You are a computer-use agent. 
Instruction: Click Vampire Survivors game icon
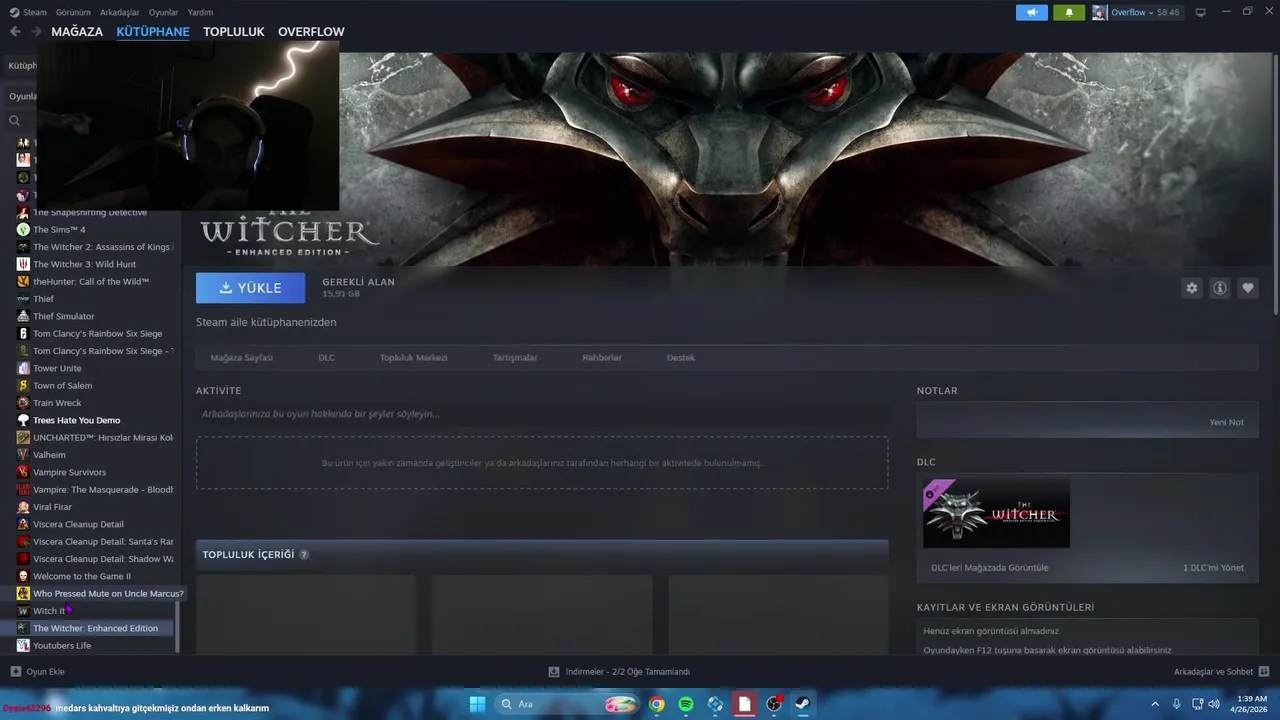[23, 472]
